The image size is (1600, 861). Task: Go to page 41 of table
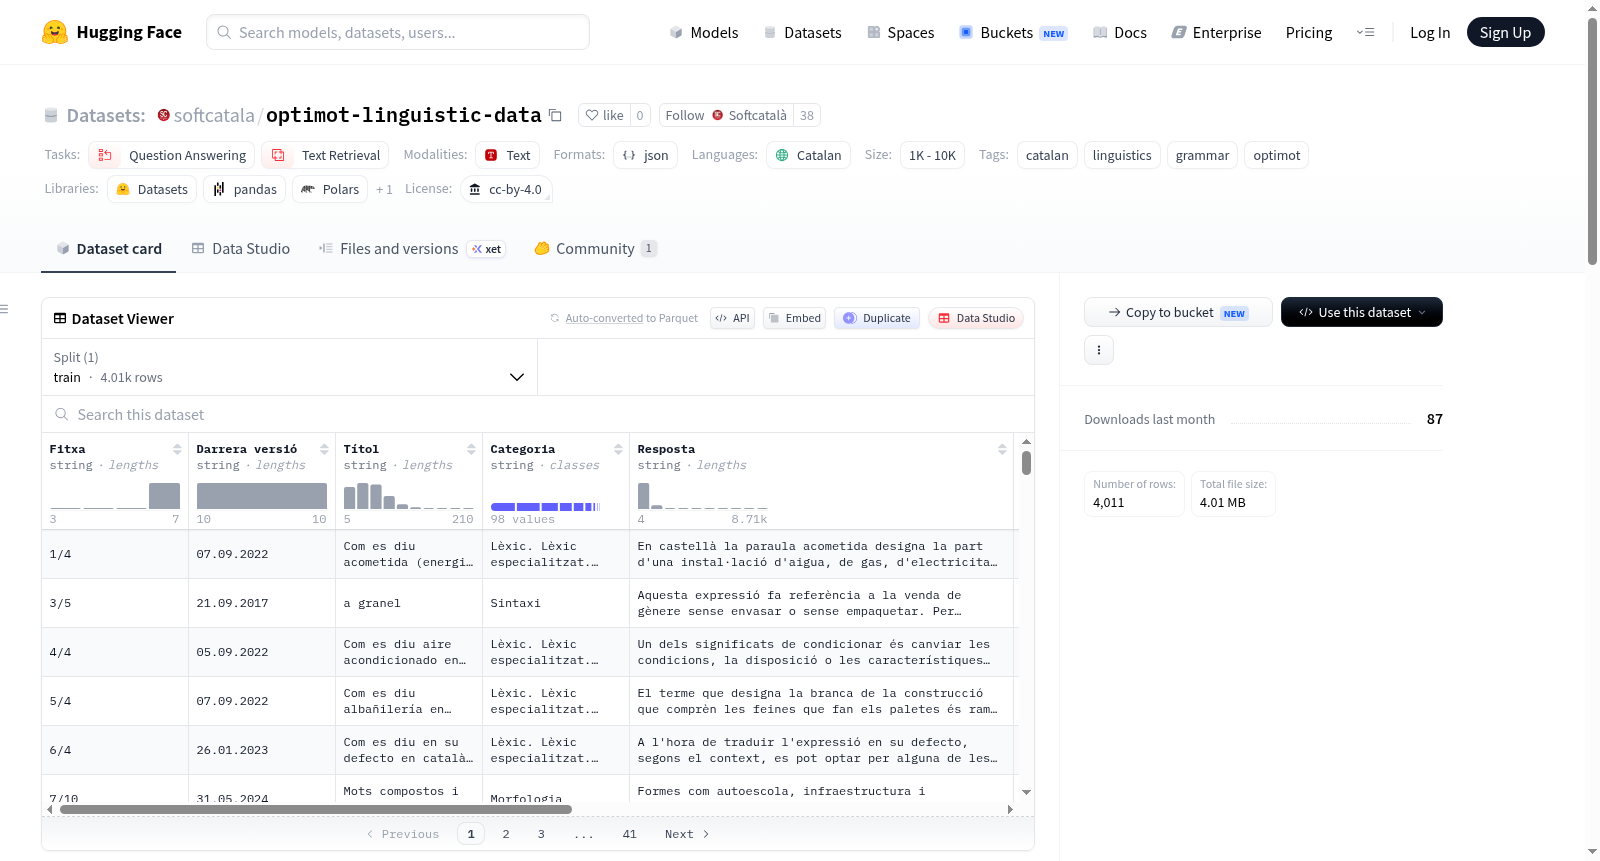click(x=629, y=834)
